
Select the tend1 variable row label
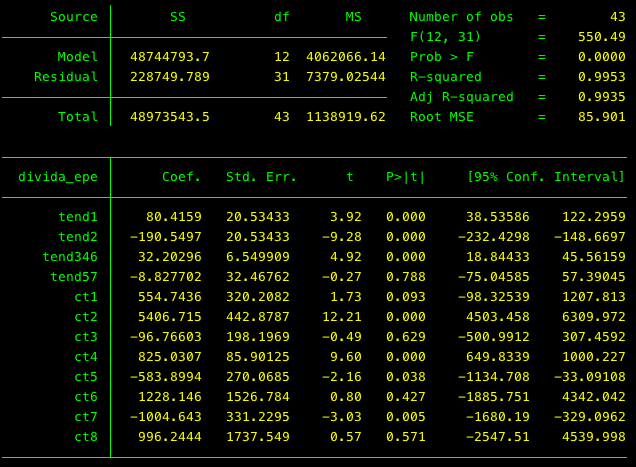click(78, 216)
